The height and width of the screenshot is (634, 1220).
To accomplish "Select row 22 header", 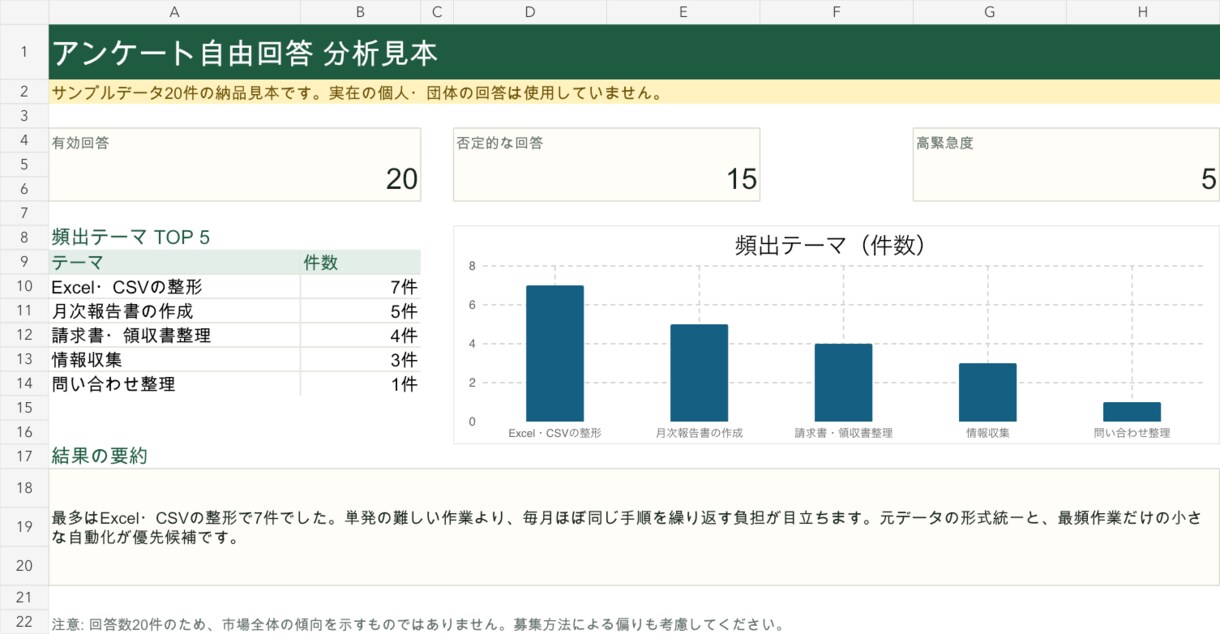I will point(24,622).
